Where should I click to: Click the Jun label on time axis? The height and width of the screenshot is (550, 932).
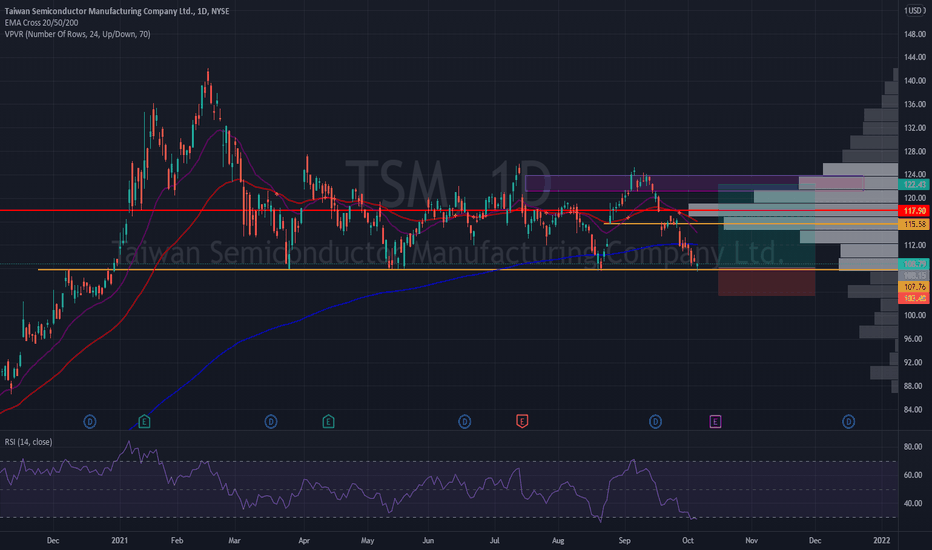click(x=428, y=540)
